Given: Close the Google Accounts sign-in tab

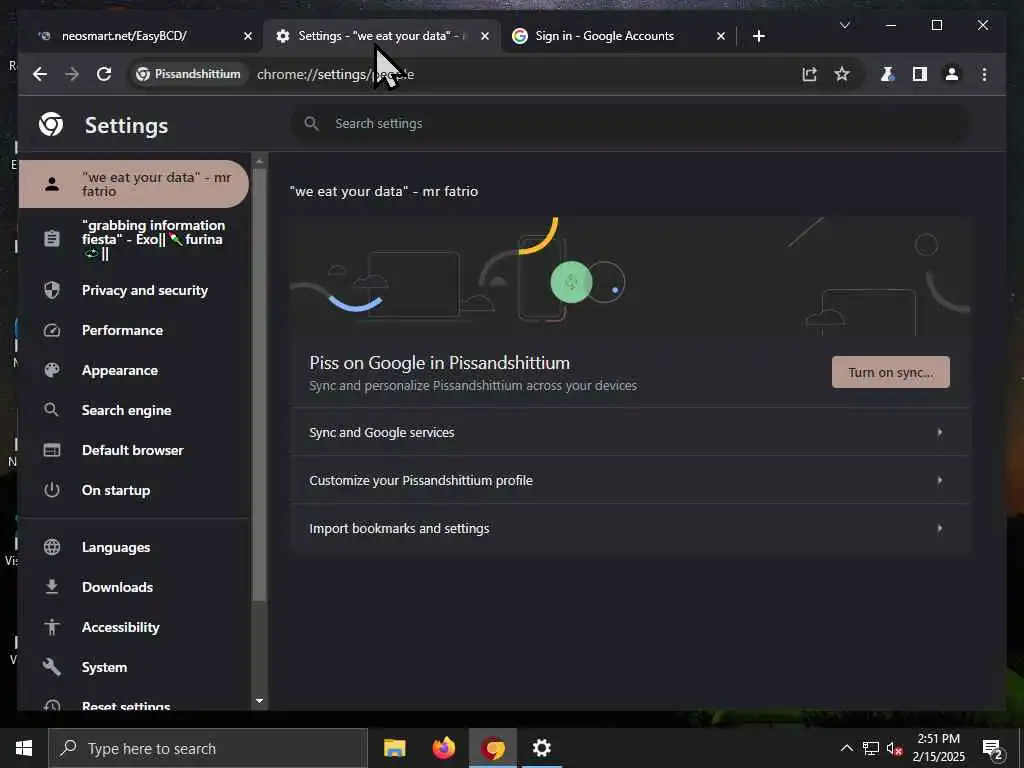Looking at the screenshot, I should pos(720,36).
